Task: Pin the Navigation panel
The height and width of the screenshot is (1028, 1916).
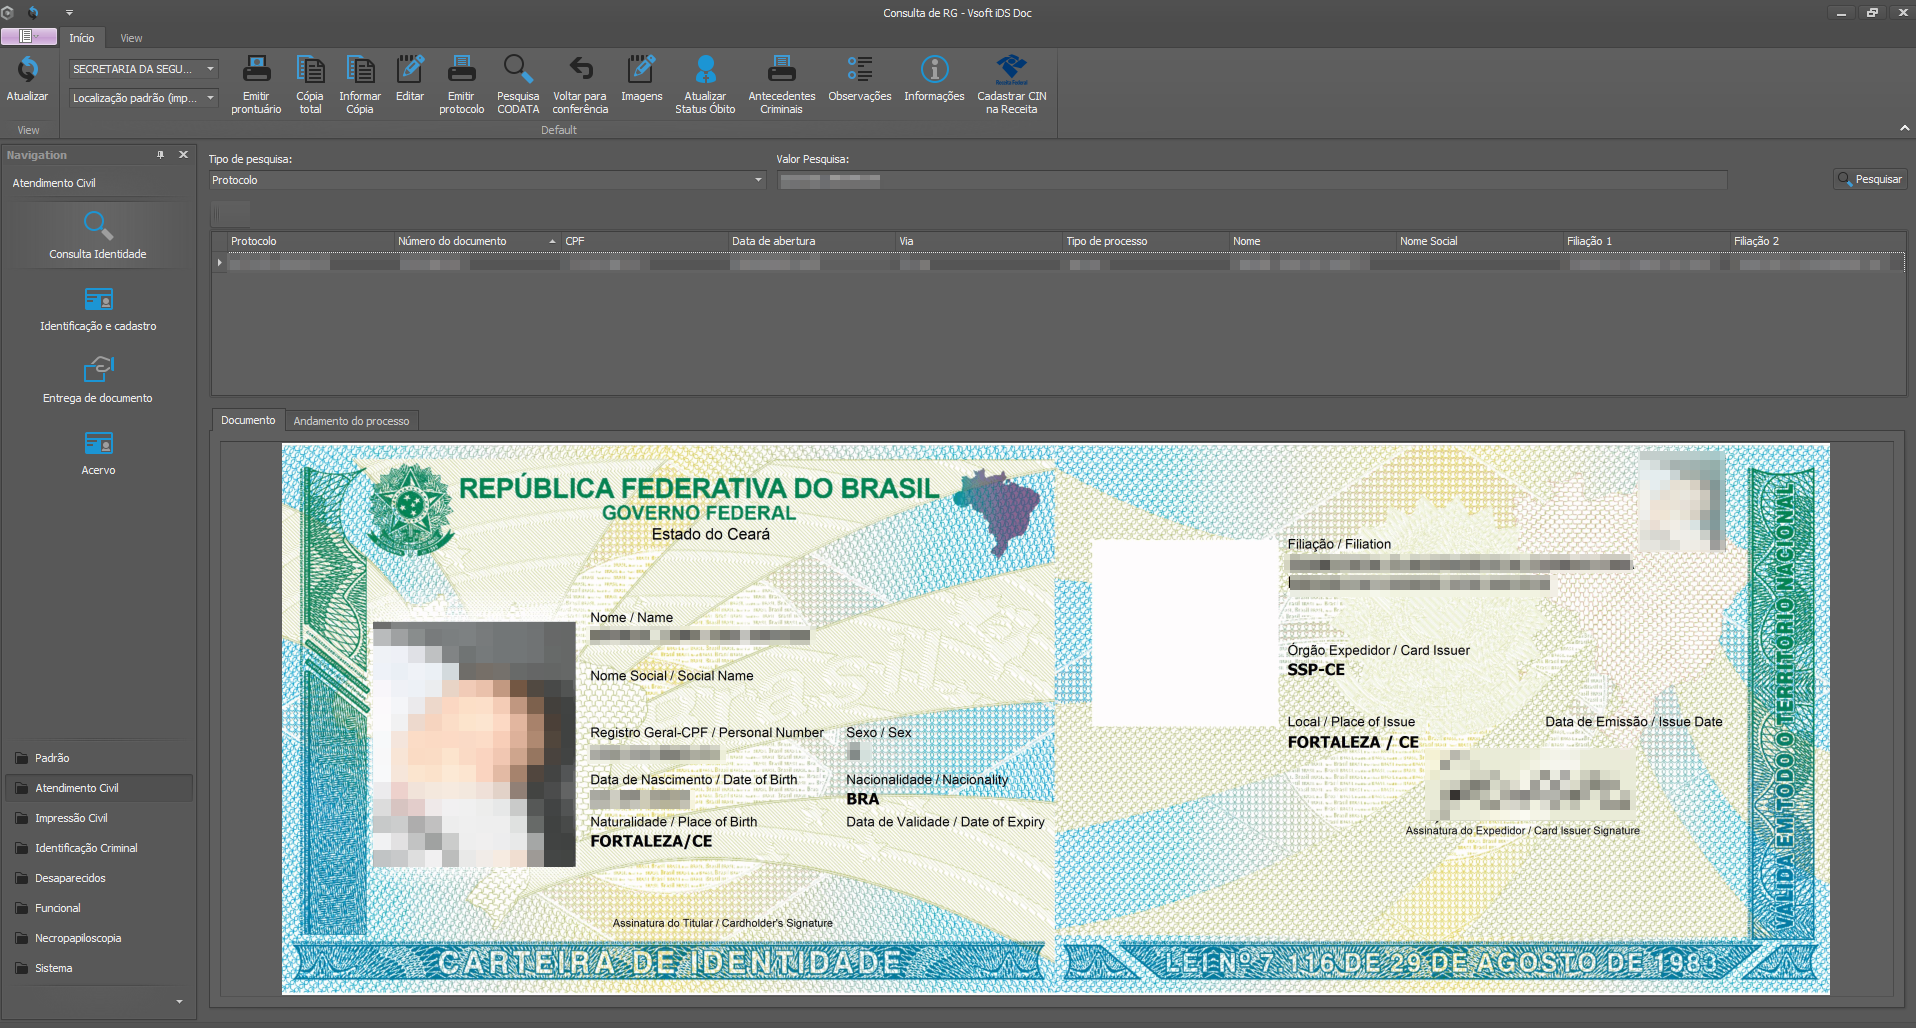Action: point(160,155)
